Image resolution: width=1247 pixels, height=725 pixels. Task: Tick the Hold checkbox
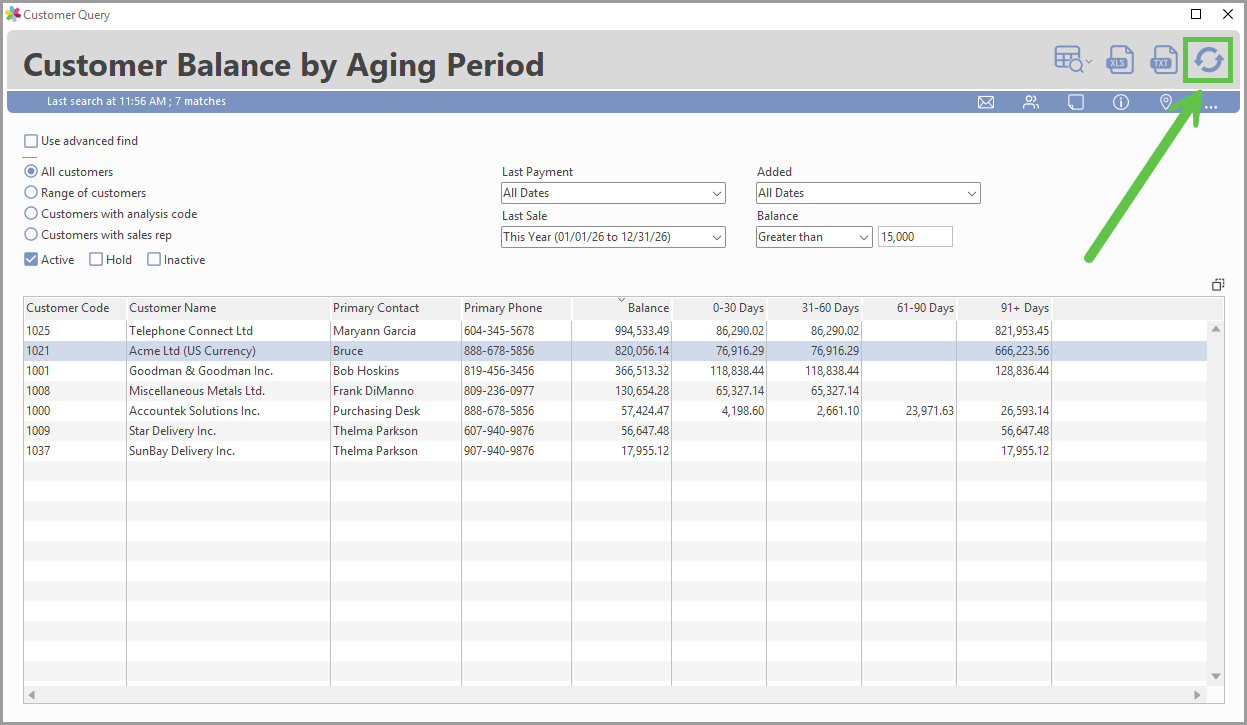tap(96, 260)
